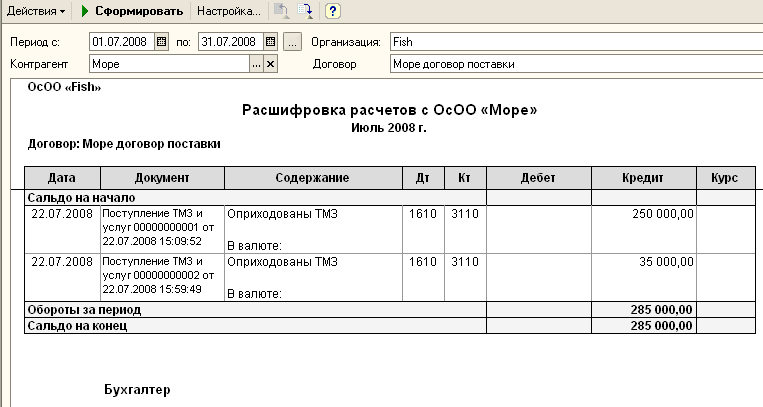This screenshot has width=763, height=407.
Task: Click the Бухгалтер signature label
Action: pos(137,389)
